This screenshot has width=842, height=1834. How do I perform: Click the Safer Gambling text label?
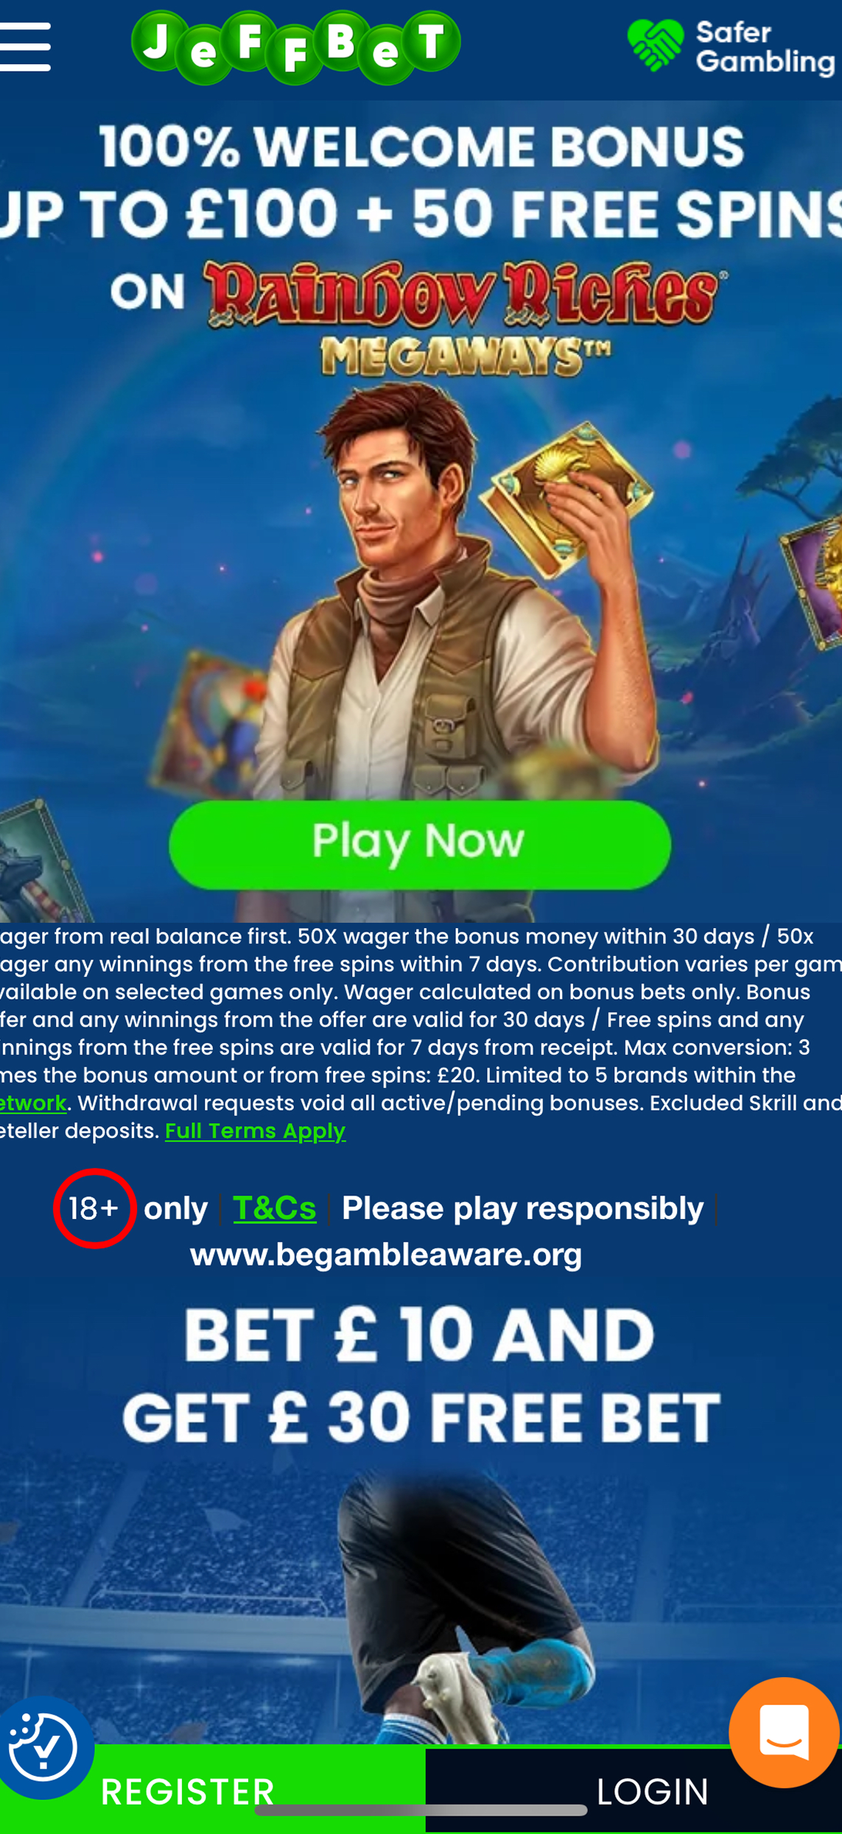(765, 47)
